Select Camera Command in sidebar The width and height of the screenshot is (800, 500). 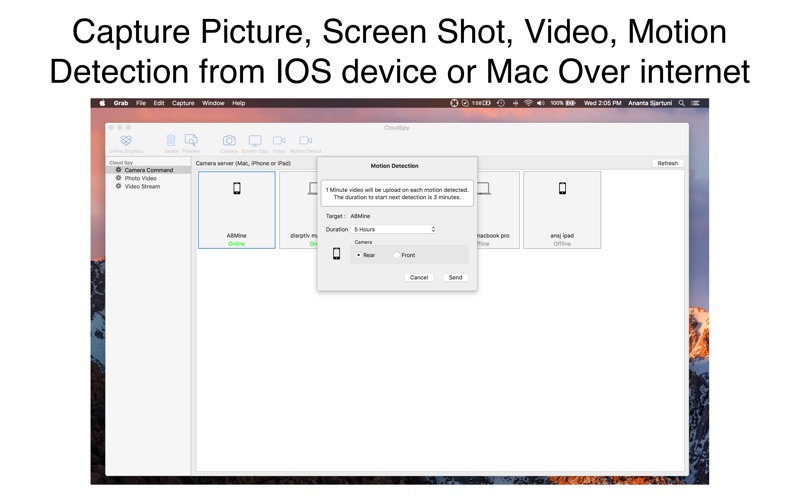148,170
